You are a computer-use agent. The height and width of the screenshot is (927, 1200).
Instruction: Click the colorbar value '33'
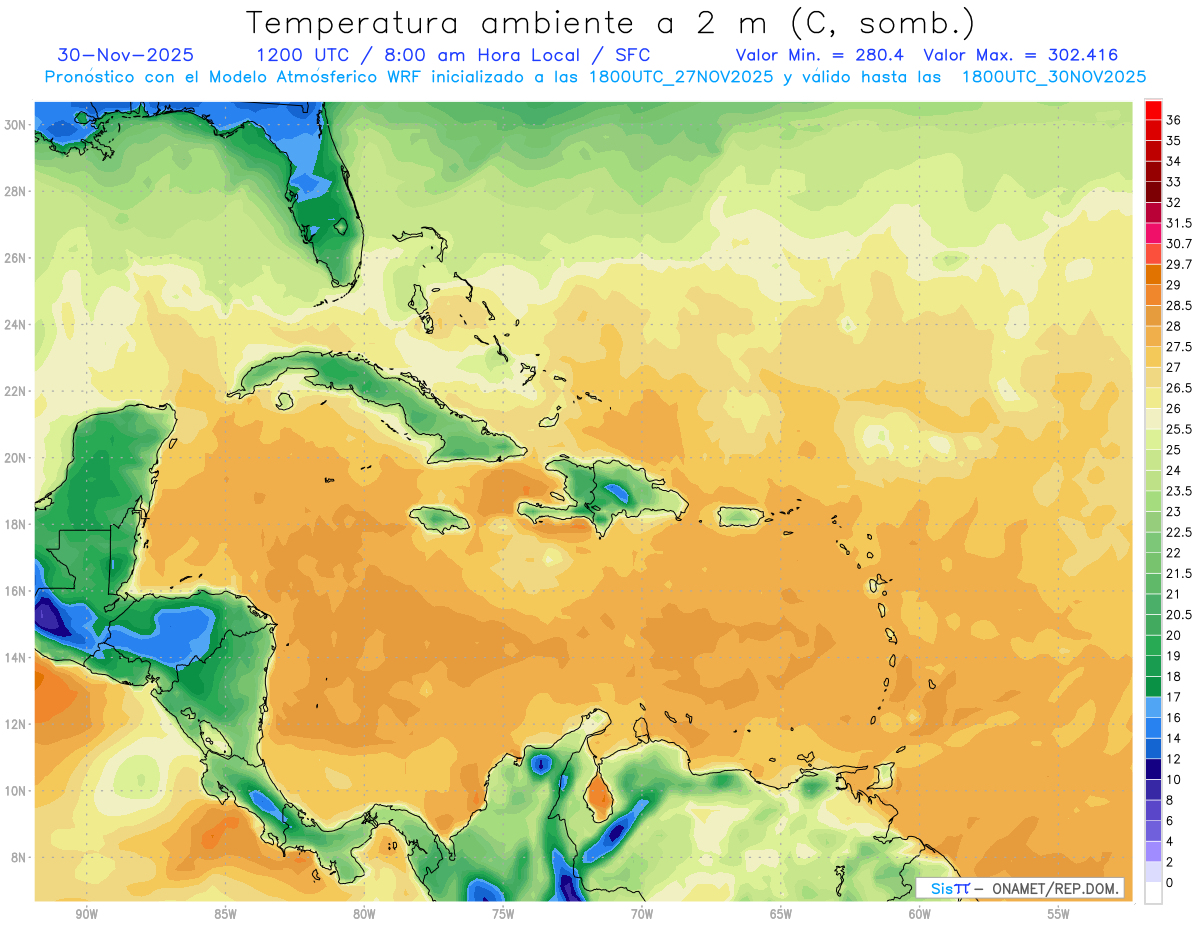pyautogui.click(x=1174, y=182)
